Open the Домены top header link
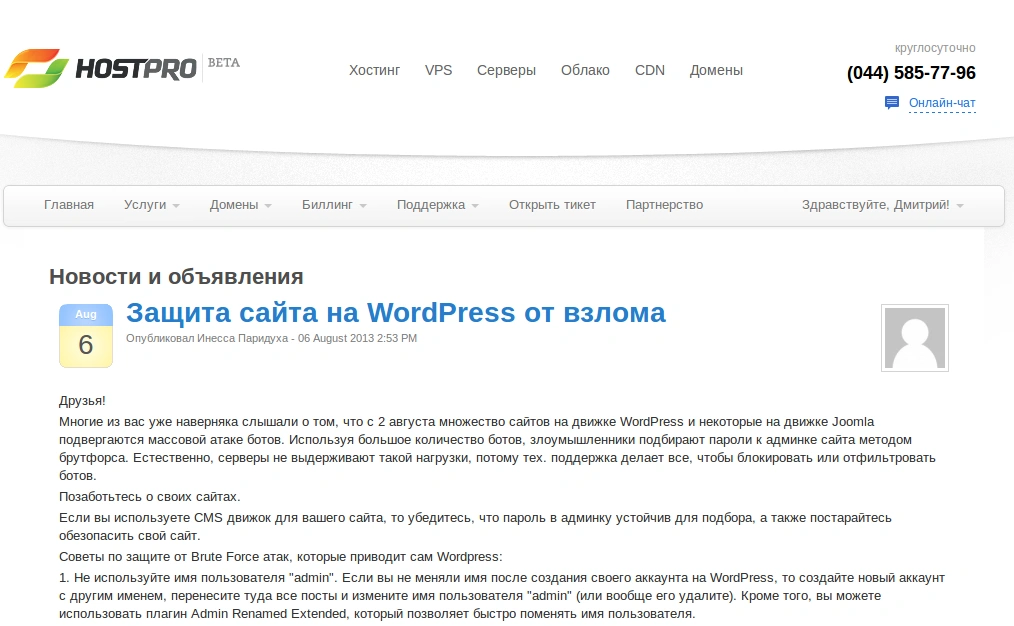This screenshot has width=1014, height=626. point(716,70)
